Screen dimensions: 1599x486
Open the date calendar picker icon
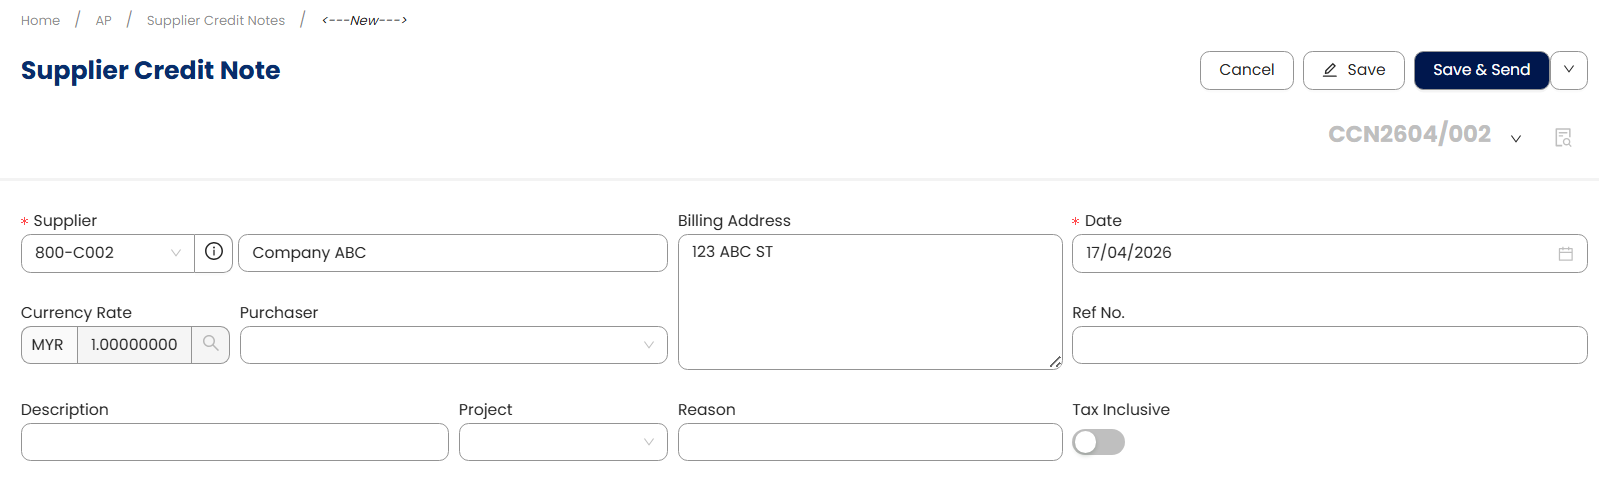tap(1565, 254)
